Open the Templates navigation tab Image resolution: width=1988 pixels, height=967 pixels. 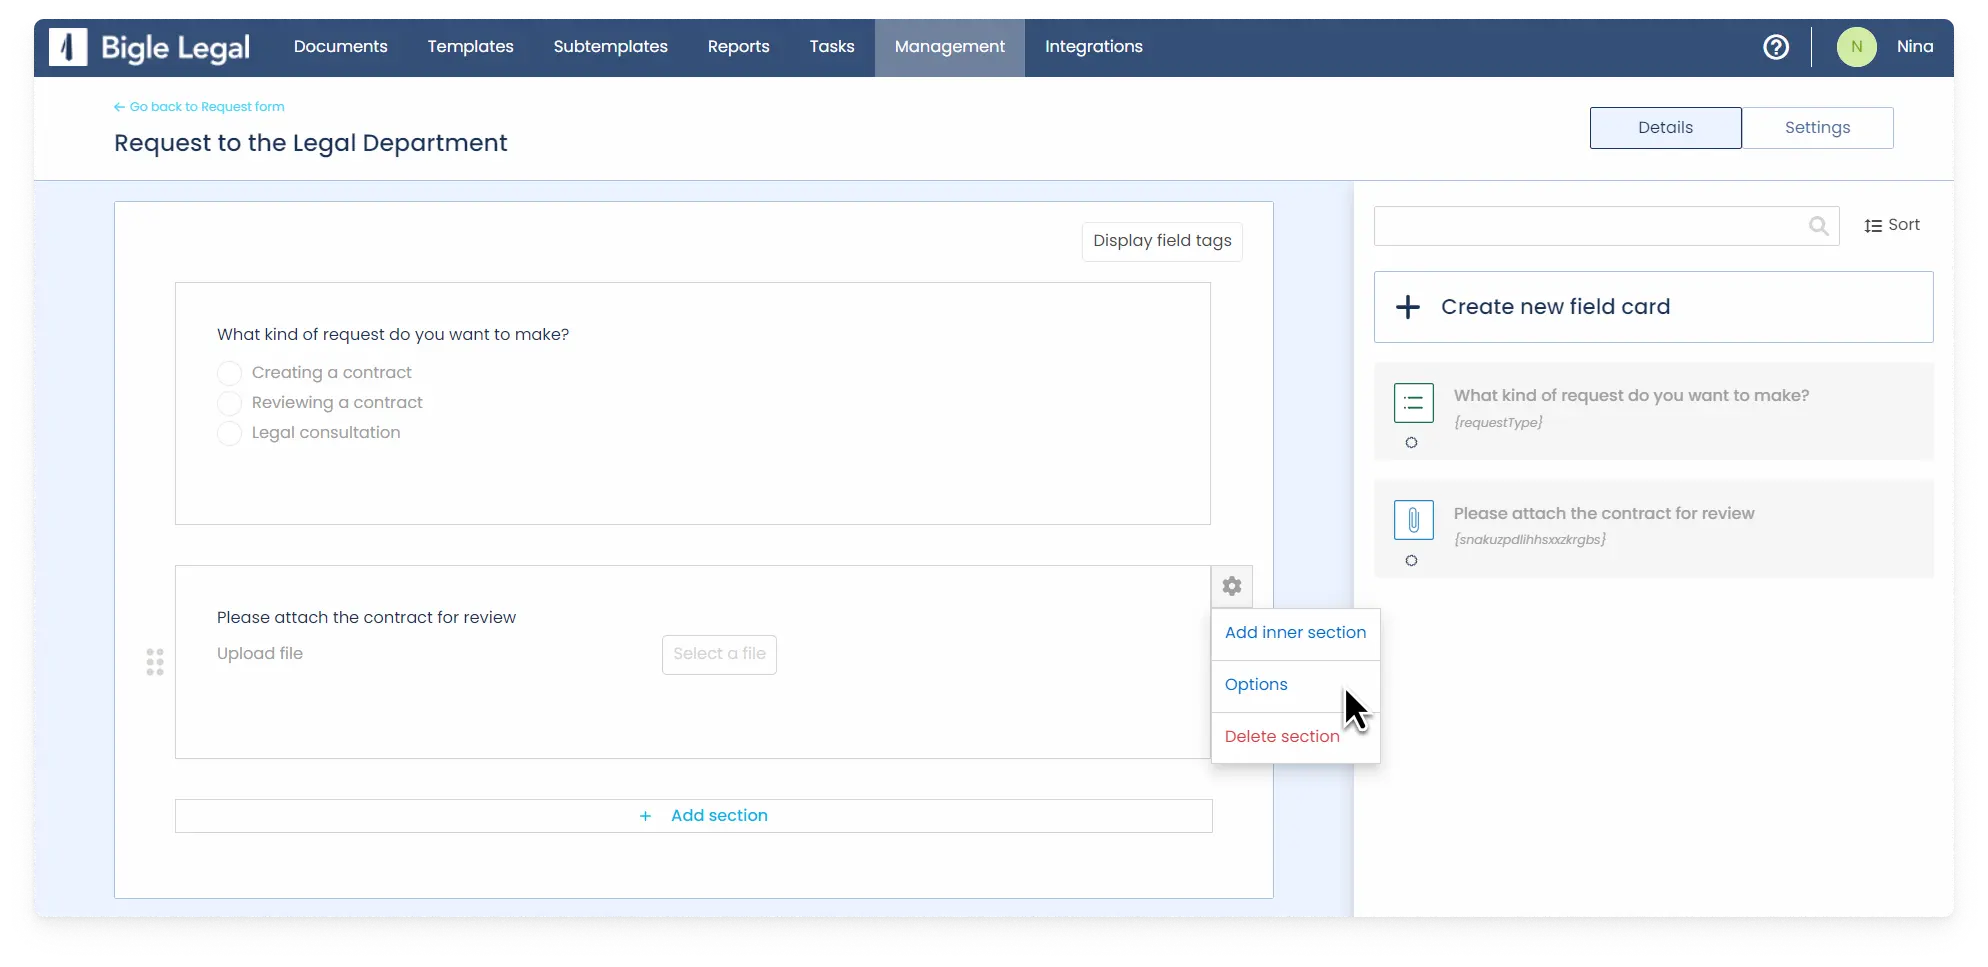click(x=470, y=47)
